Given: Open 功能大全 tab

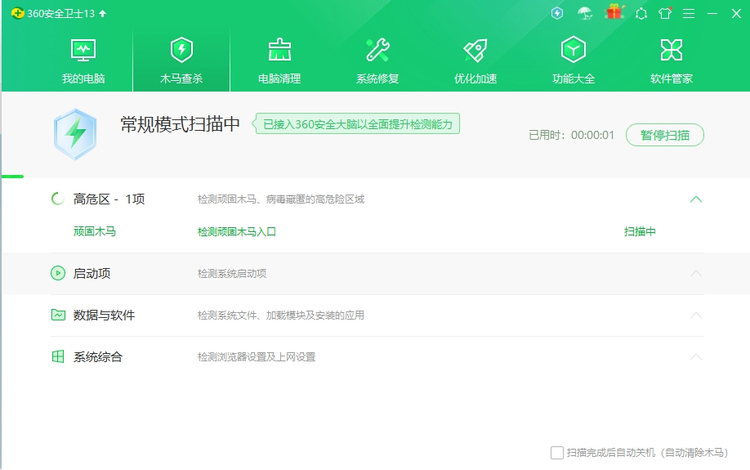Looking at the screenshot, I should click(x=574, y=61).
